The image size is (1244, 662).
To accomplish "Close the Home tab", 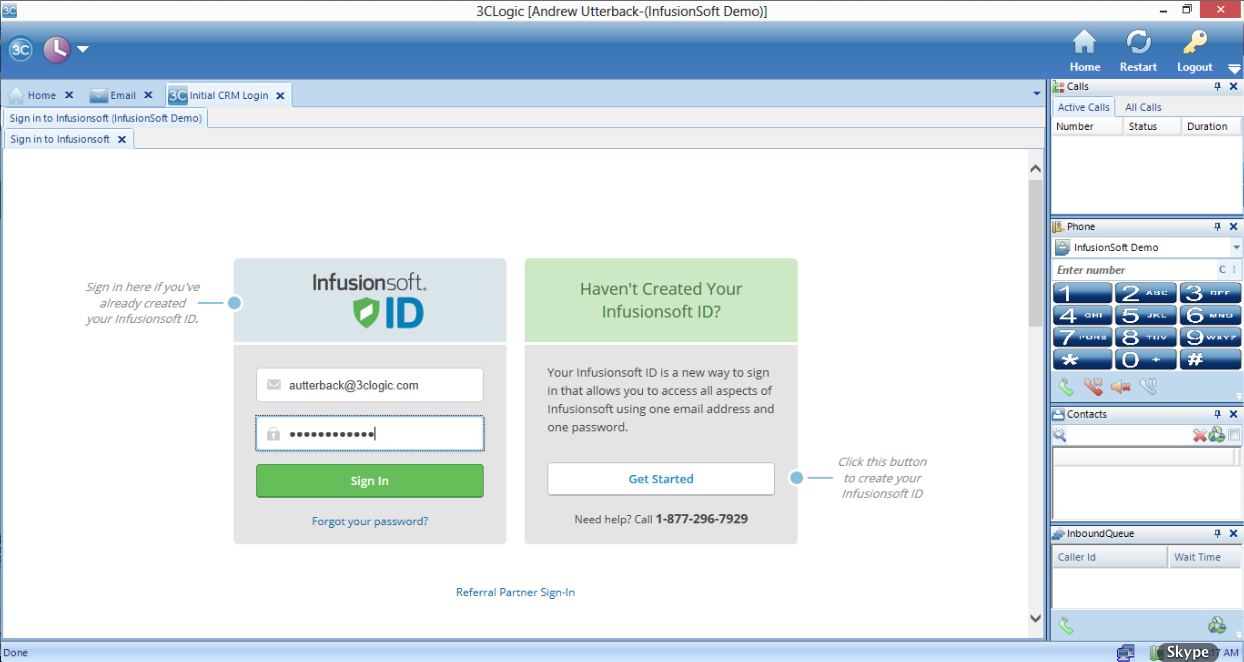I will [69, 95].
